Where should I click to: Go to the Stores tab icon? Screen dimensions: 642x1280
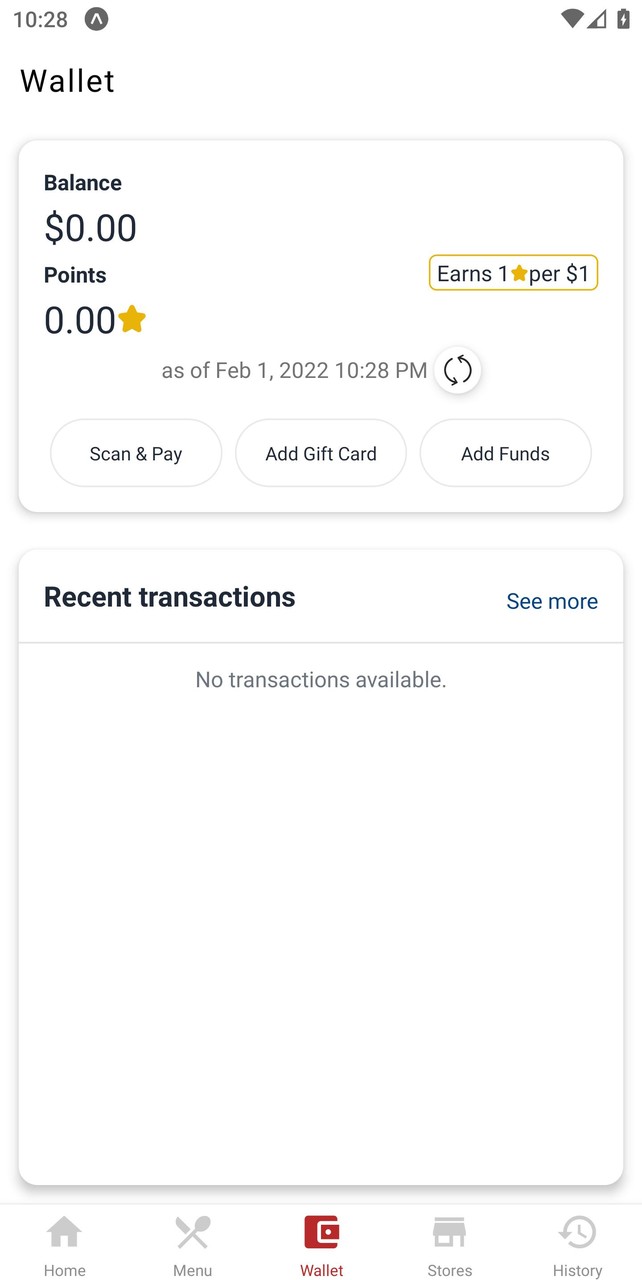tap(449, 1233)
